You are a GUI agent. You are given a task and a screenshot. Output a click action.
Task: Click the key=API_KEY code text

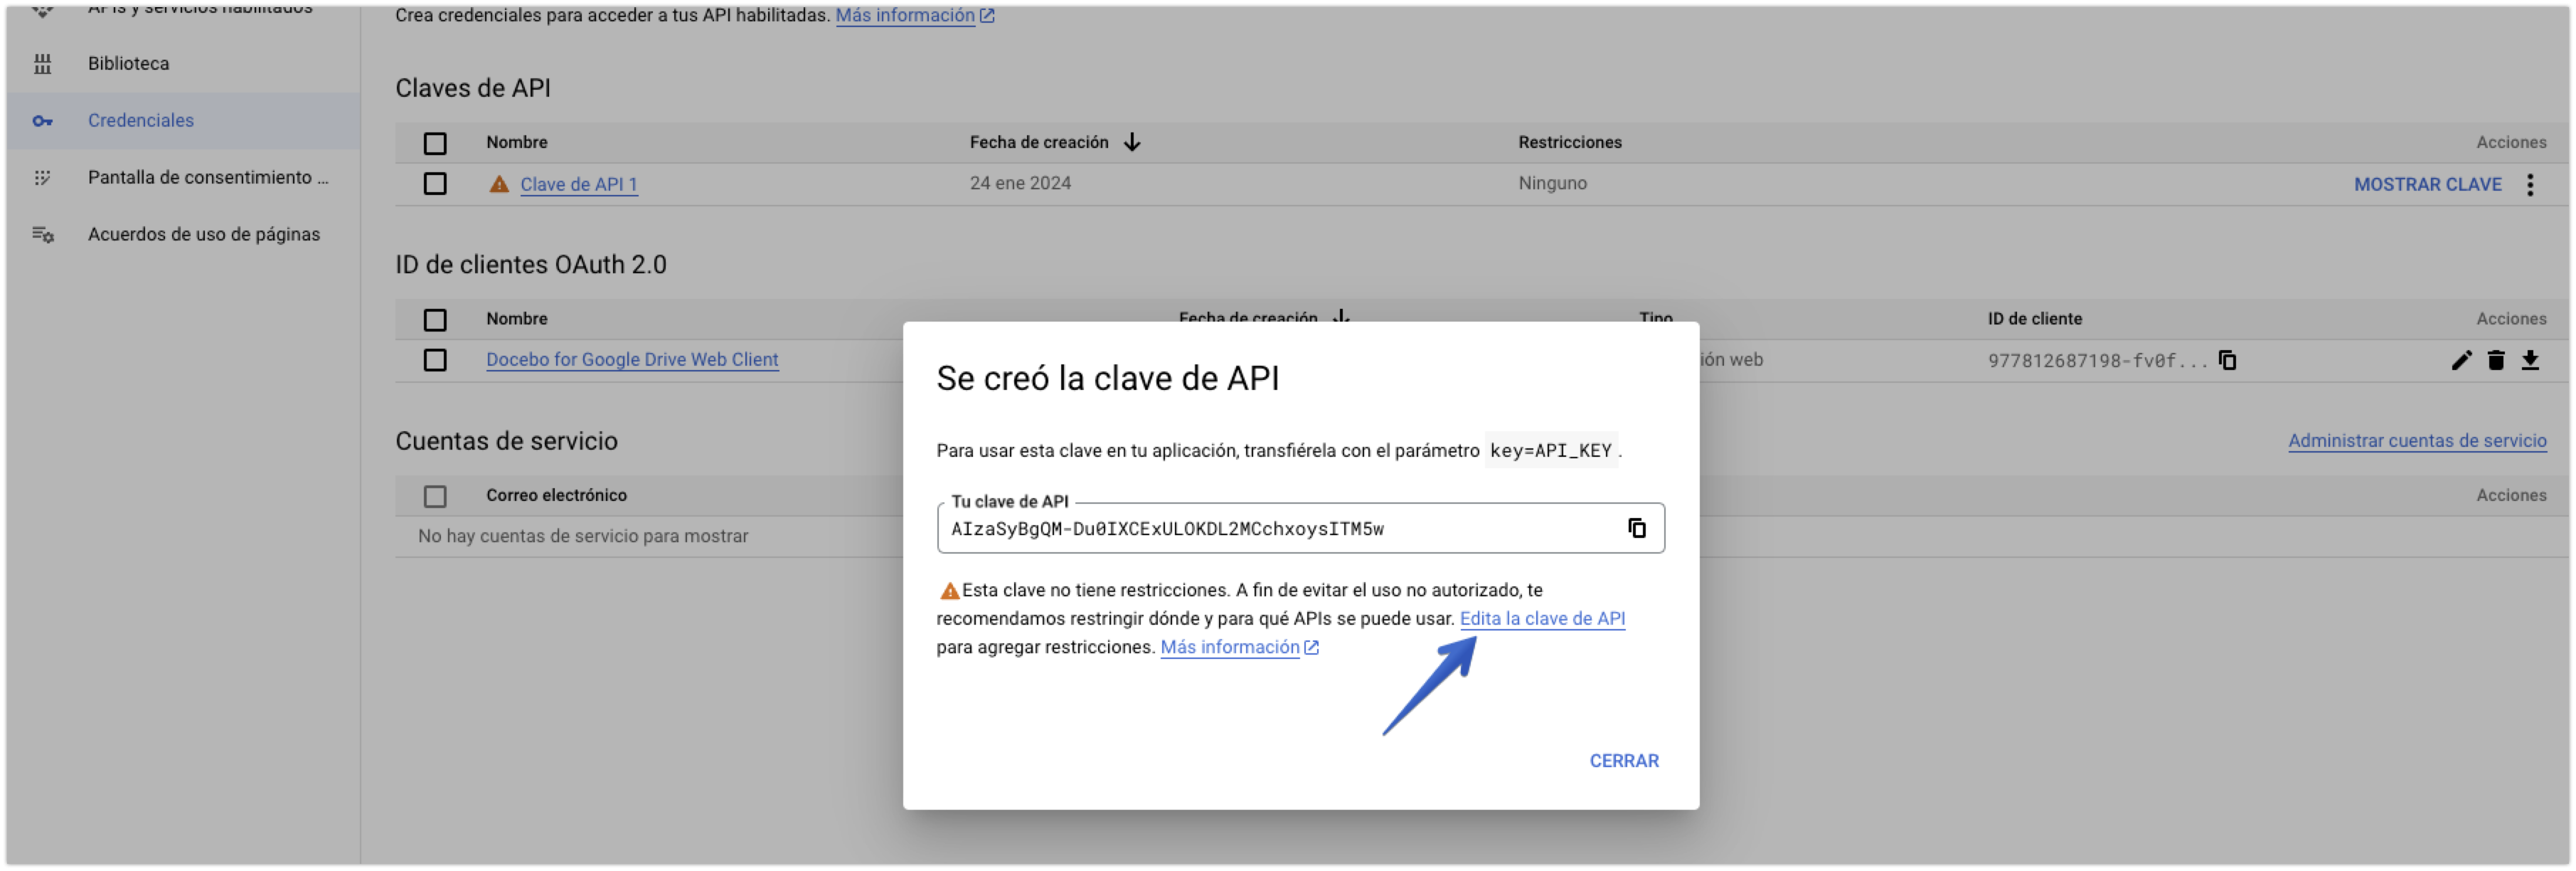pyautogui.click(x=1550, y=451)
